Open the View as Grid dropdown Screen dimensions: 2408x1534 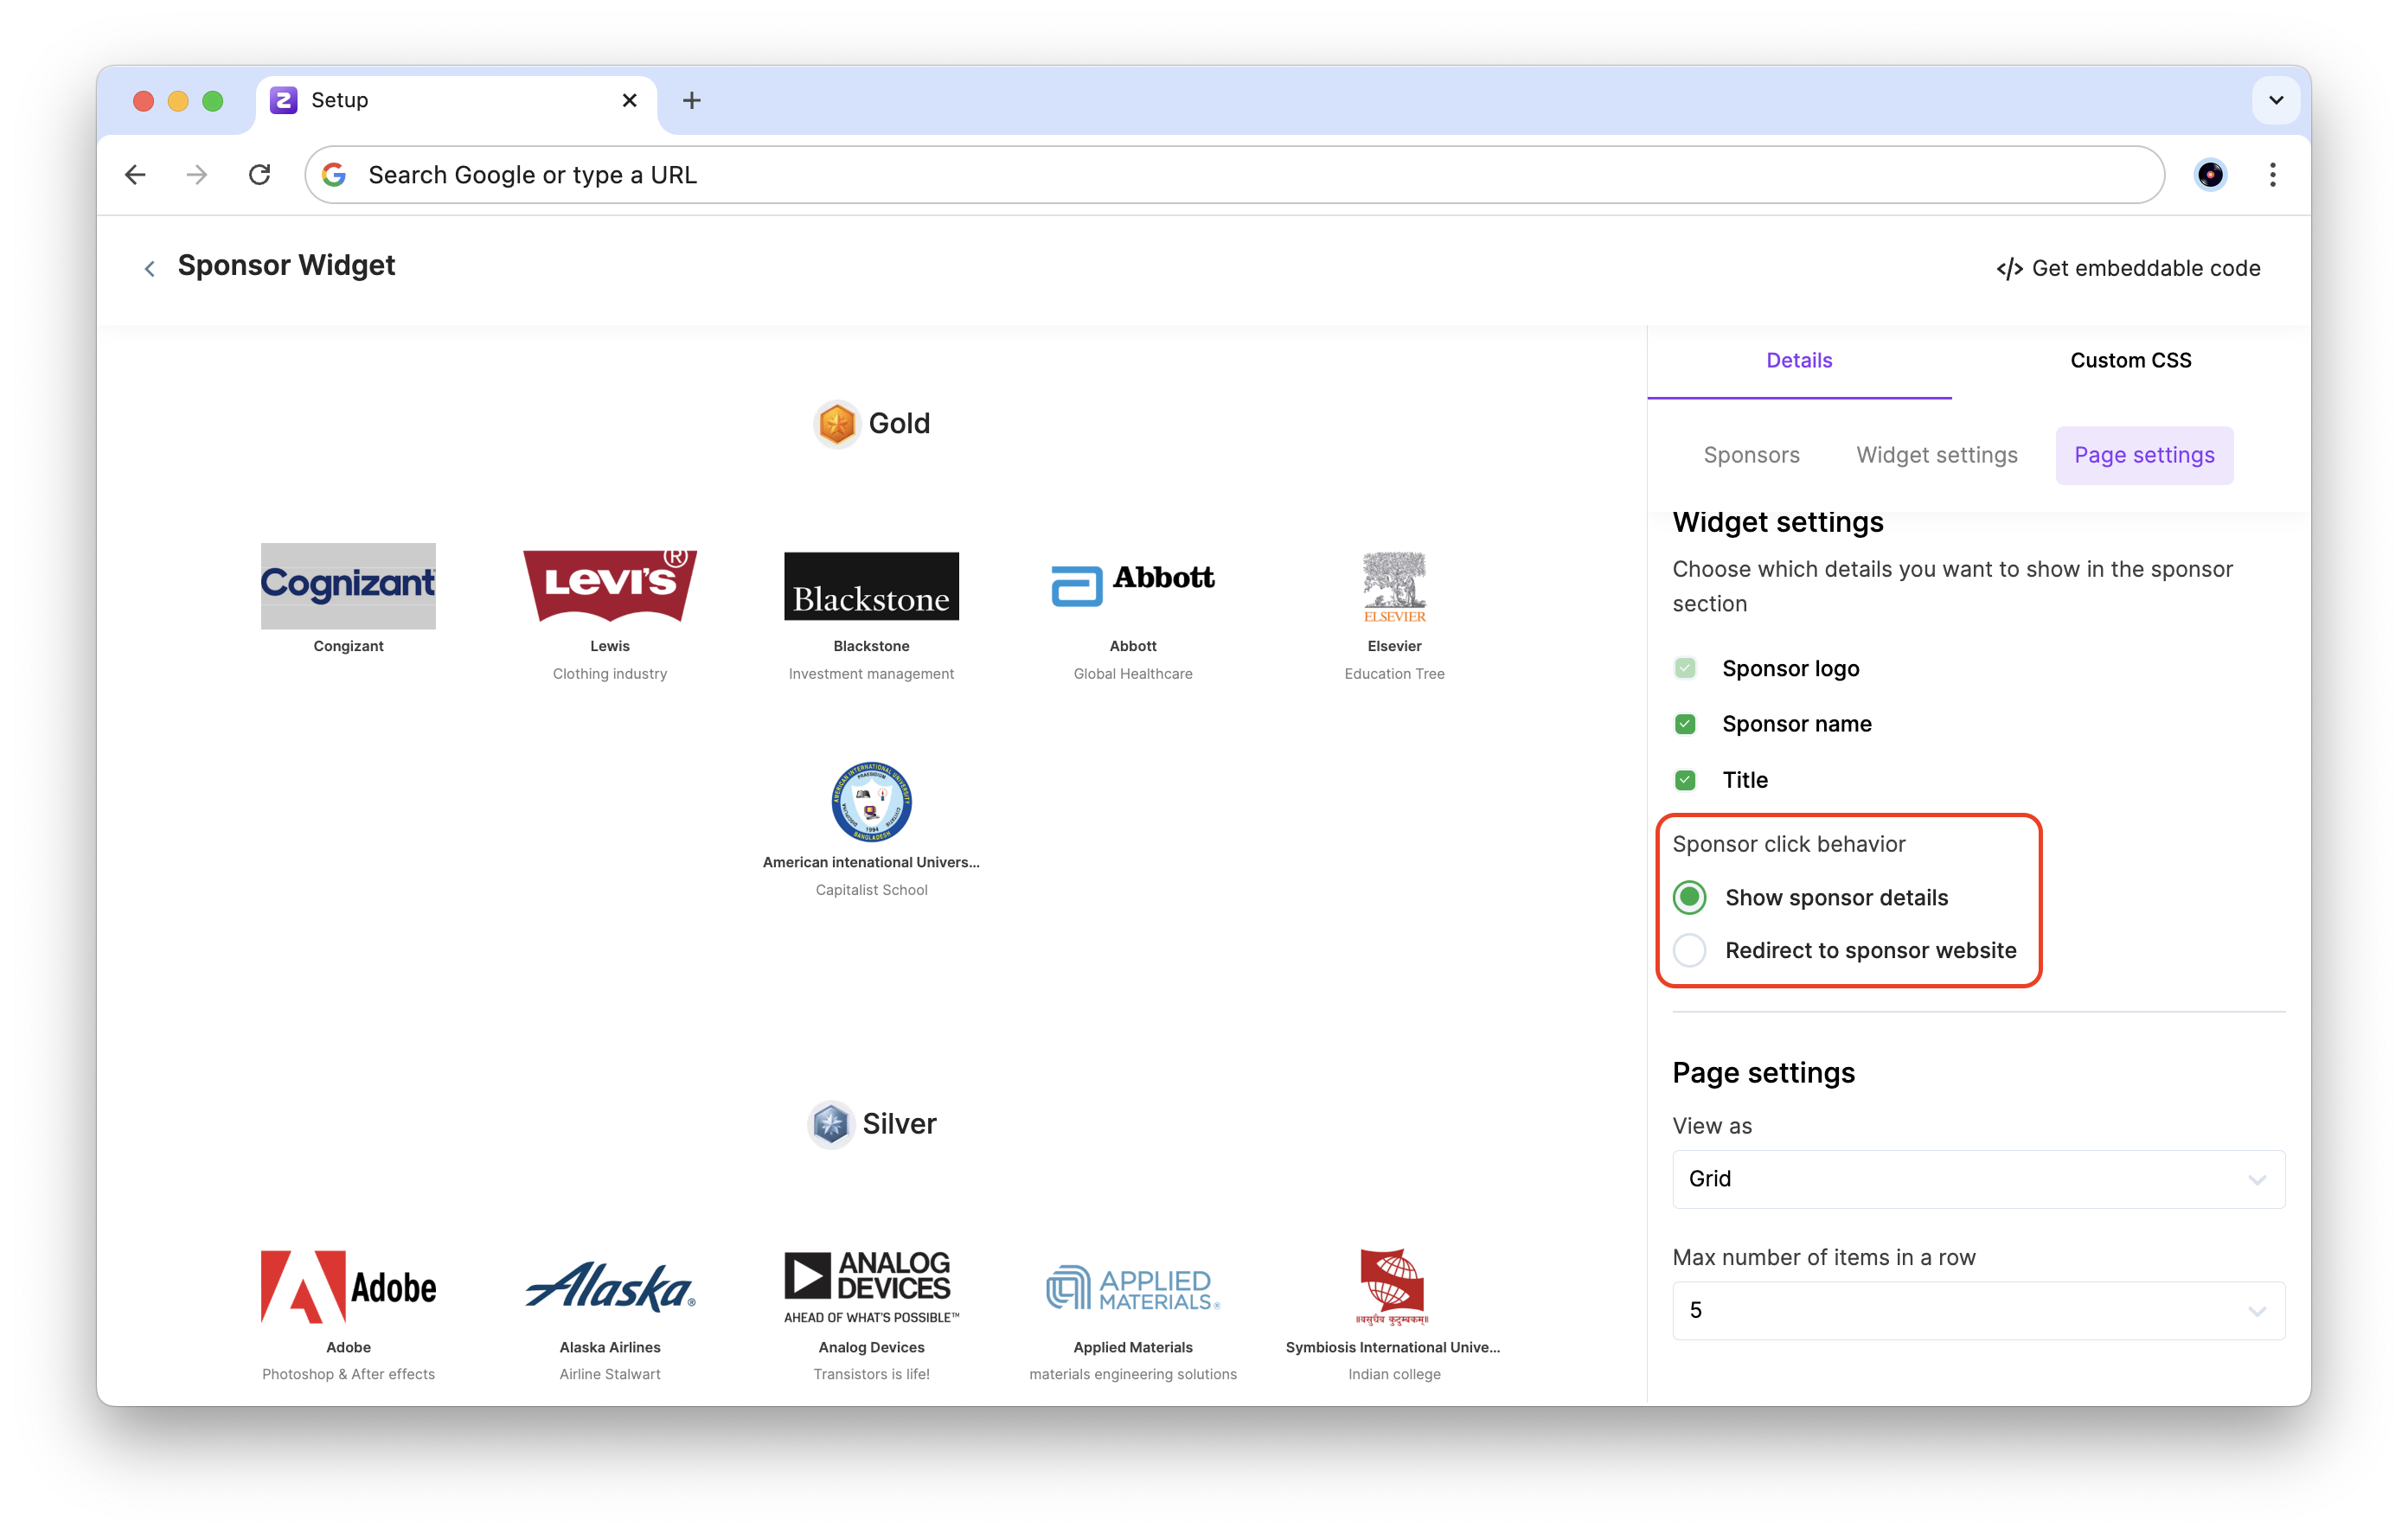[x=1977, y=1179]
